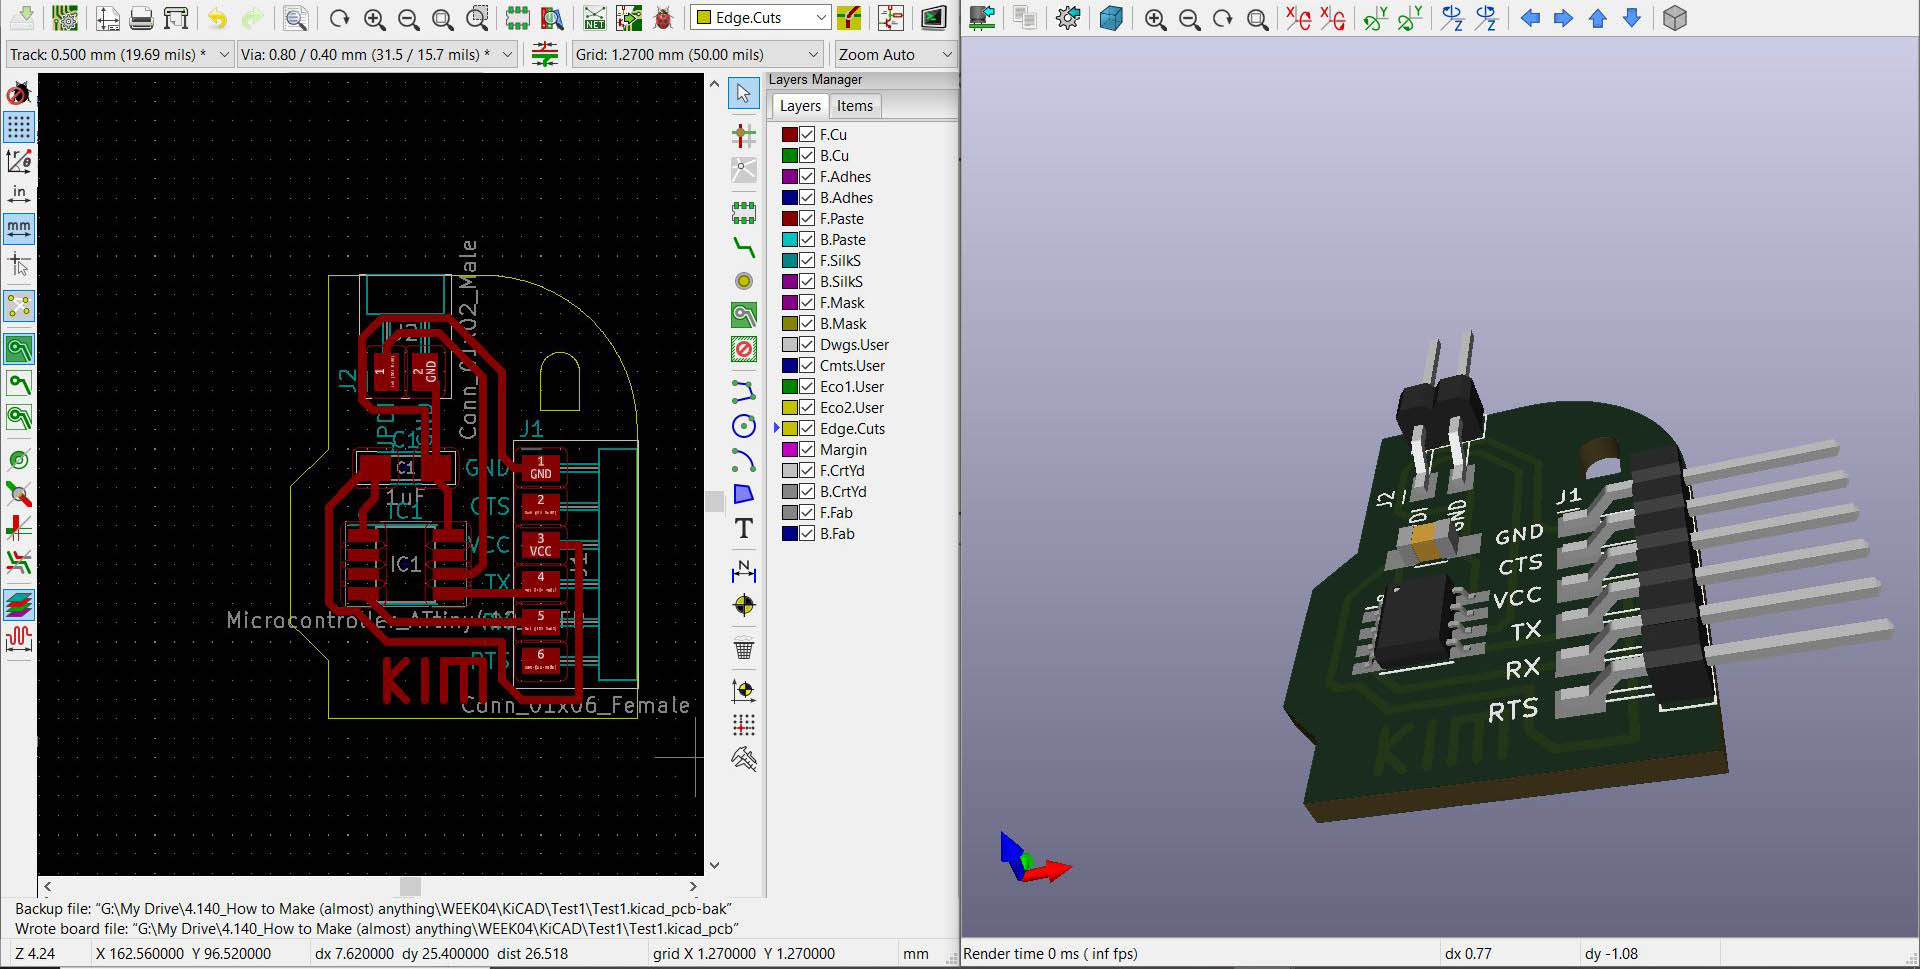The image size is (1920, 969).
Task: Toggle Margin layer visibility checkbox
Action: coord(807,449)
